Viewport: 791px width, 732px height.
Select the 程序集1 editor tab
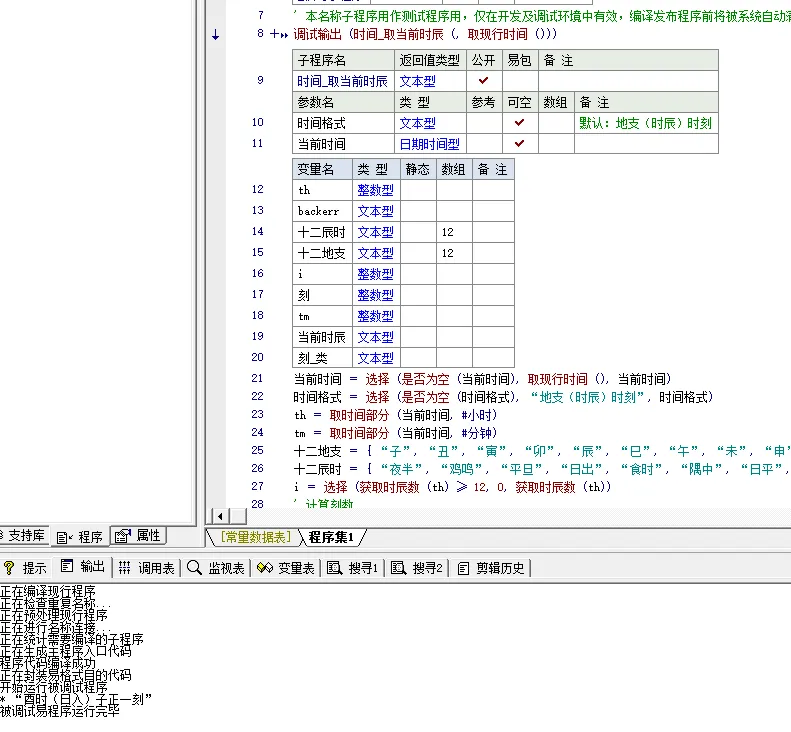click(x=335, y=538)
